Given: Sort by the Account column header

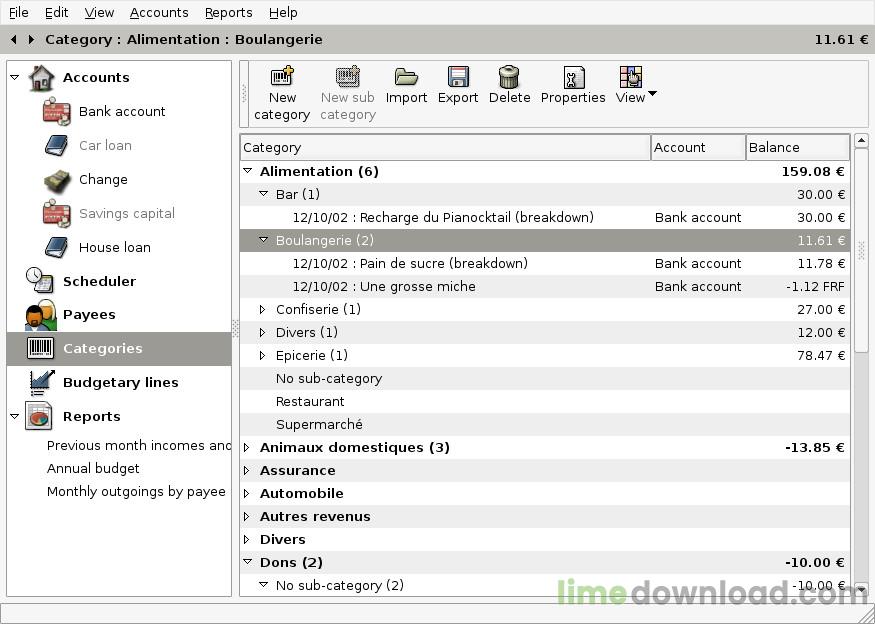Looking at the screenshot, I should 698,147.
